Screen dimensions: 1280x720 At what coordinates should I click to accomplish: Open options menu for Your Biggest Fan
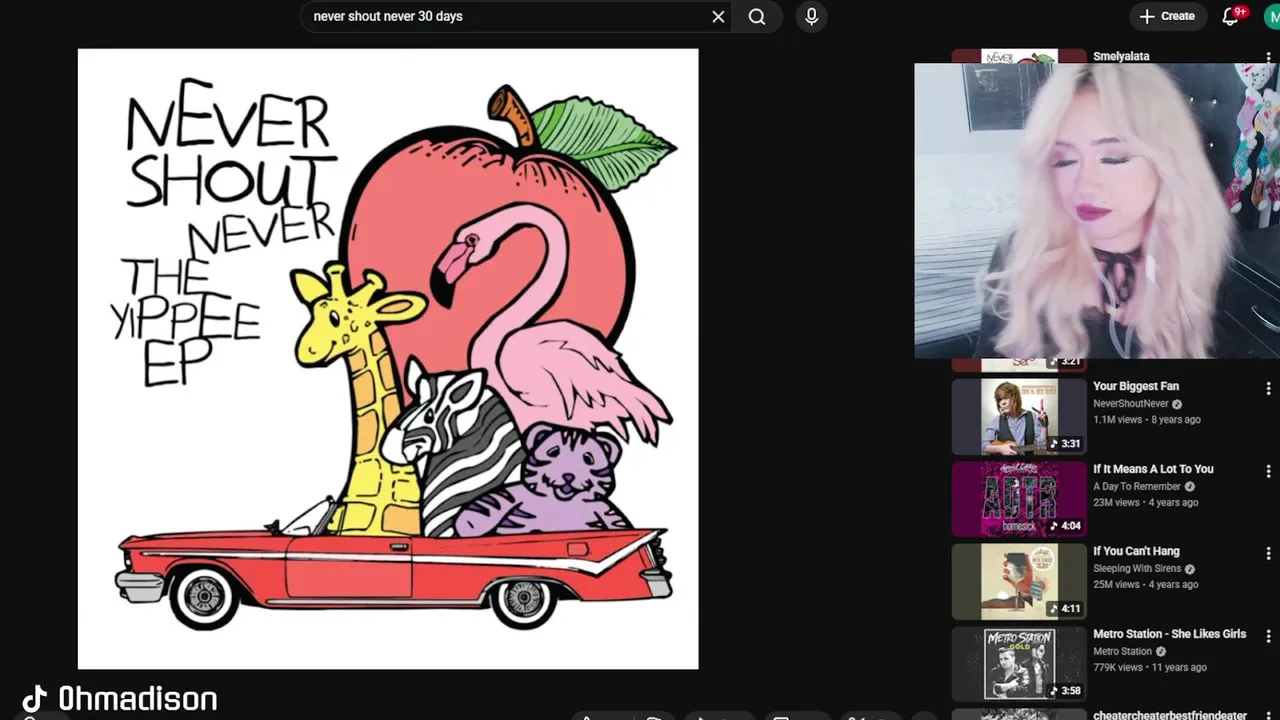pos(1268,388)
